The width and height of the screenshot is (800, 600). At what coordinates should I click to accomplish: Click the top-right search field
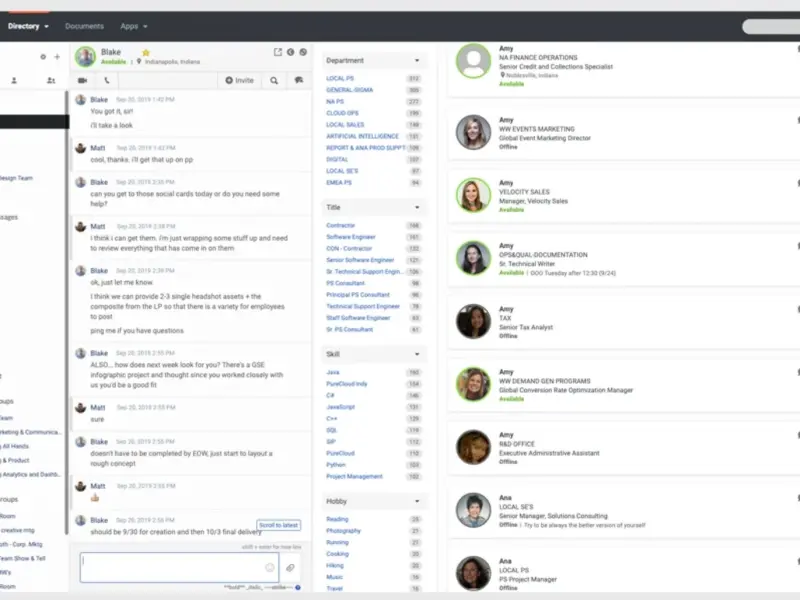point(771,27)
